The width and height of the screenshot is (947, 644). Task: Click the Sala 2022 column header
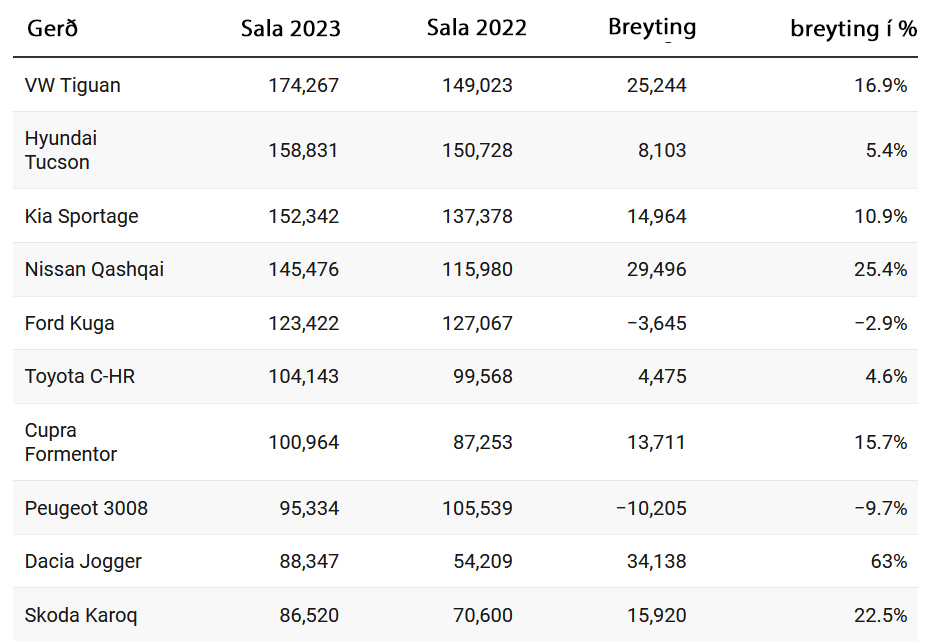pyautogui.click(x=476, y=29)
